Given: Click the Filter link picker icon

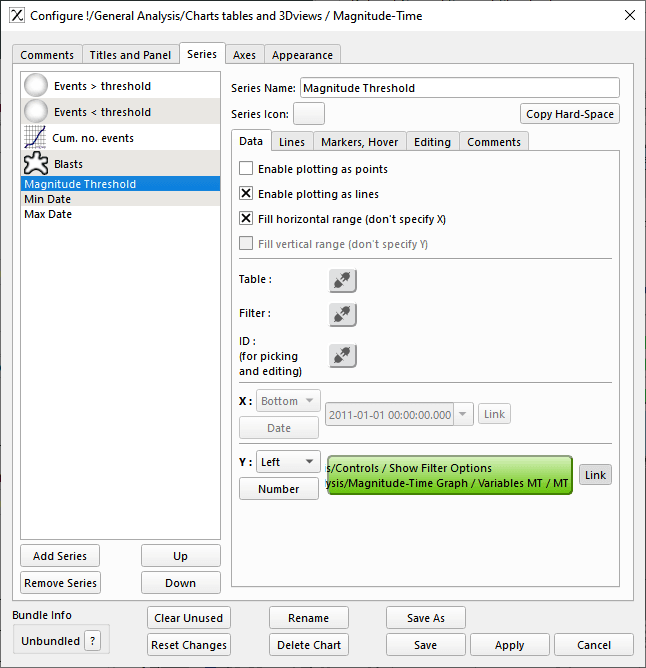Looking at the screenshot, I should tap(343, 315).
